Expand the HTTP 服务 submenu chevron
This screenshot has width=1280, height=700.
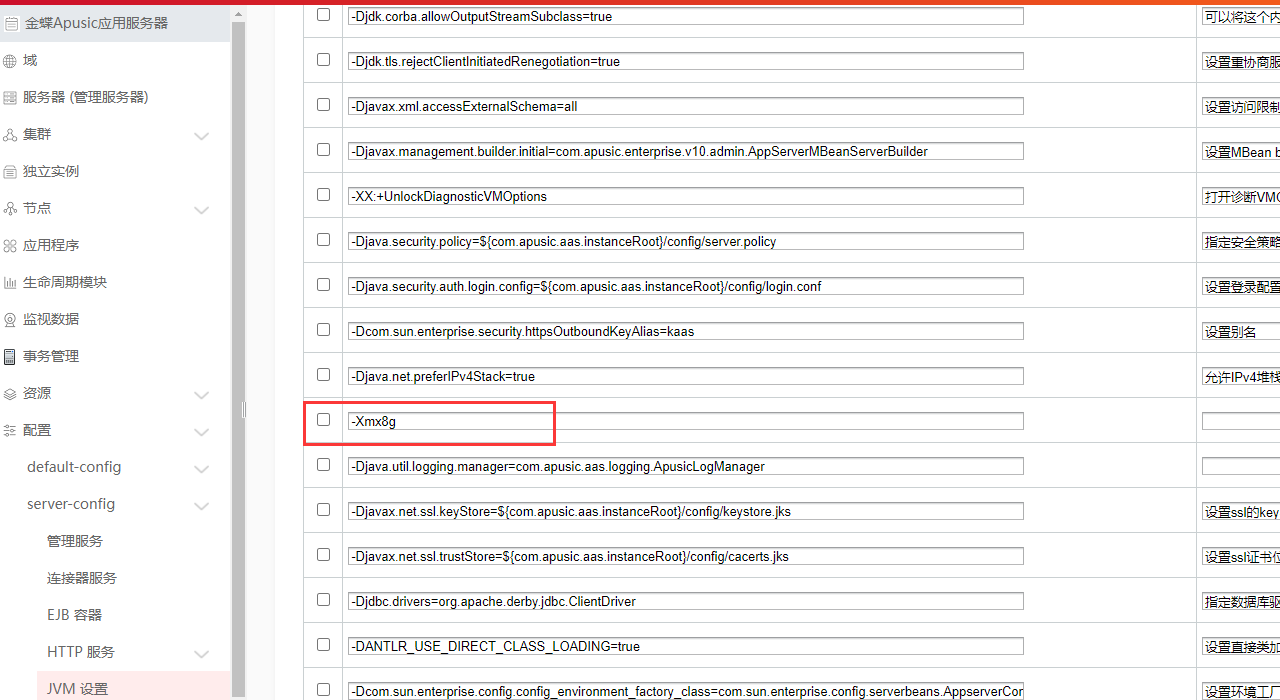click(x=201, y=654)
